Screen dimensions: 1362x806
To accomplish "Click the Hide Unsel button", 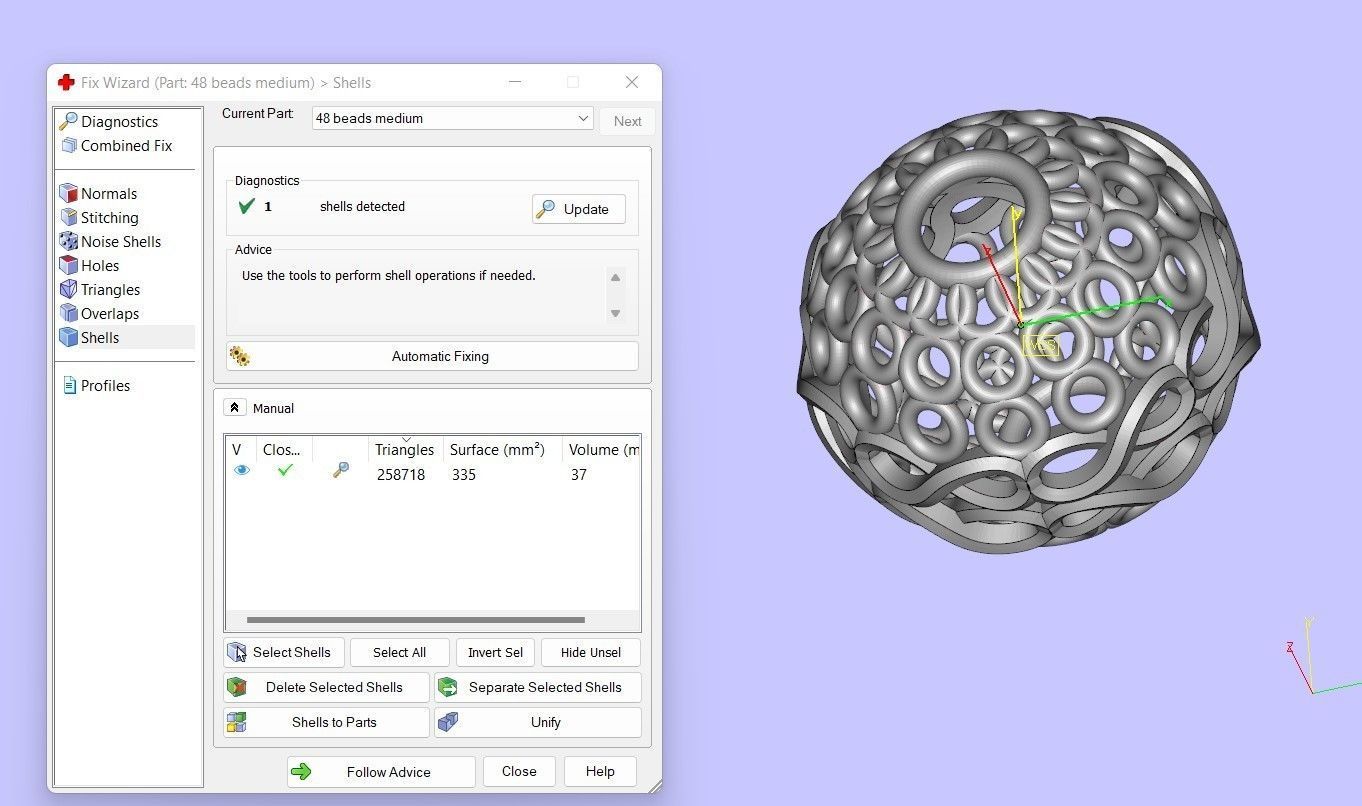I will [x=590, y=652].
